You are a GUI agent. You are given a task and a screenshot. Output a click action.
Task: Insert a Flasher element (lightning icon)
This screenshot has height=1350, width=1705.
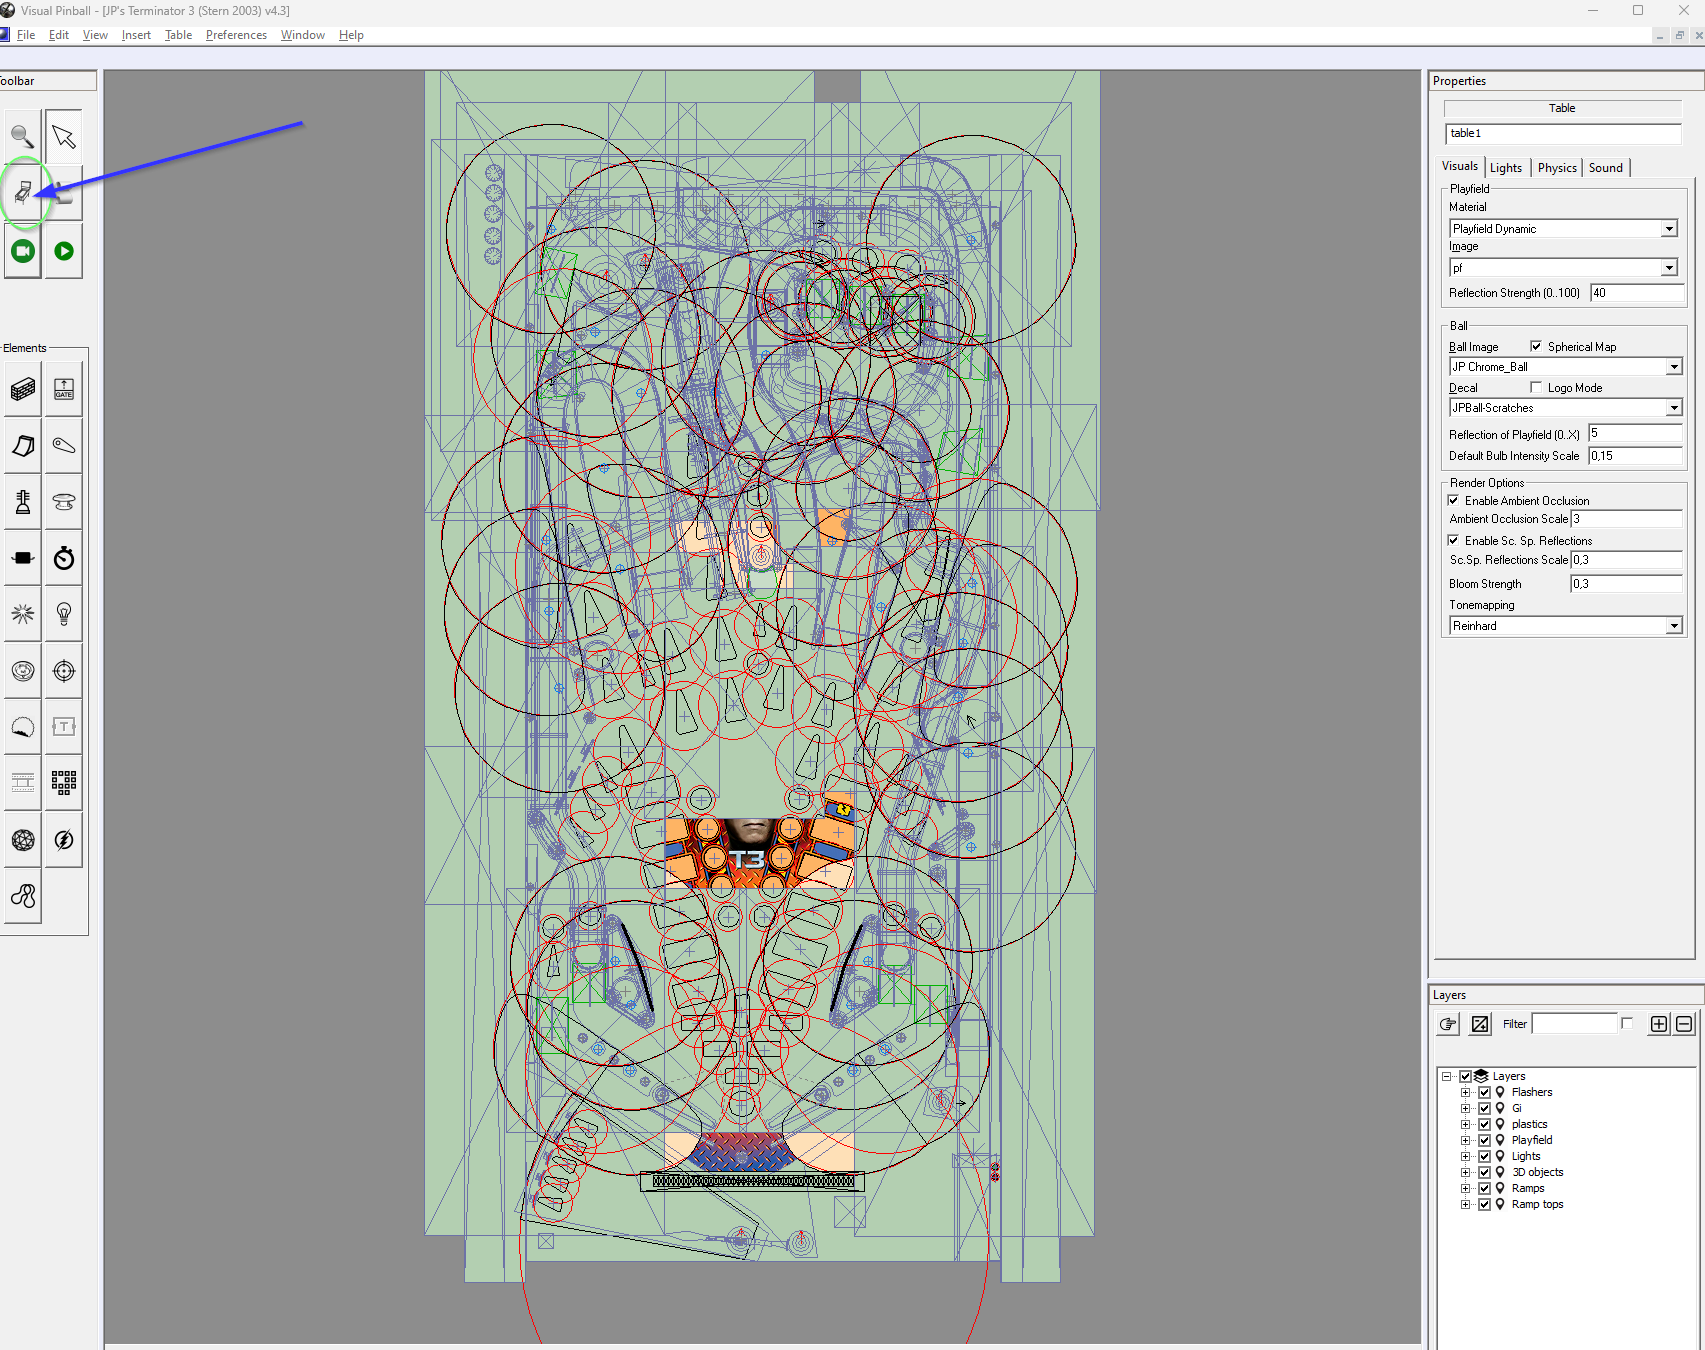coord(64,840)
